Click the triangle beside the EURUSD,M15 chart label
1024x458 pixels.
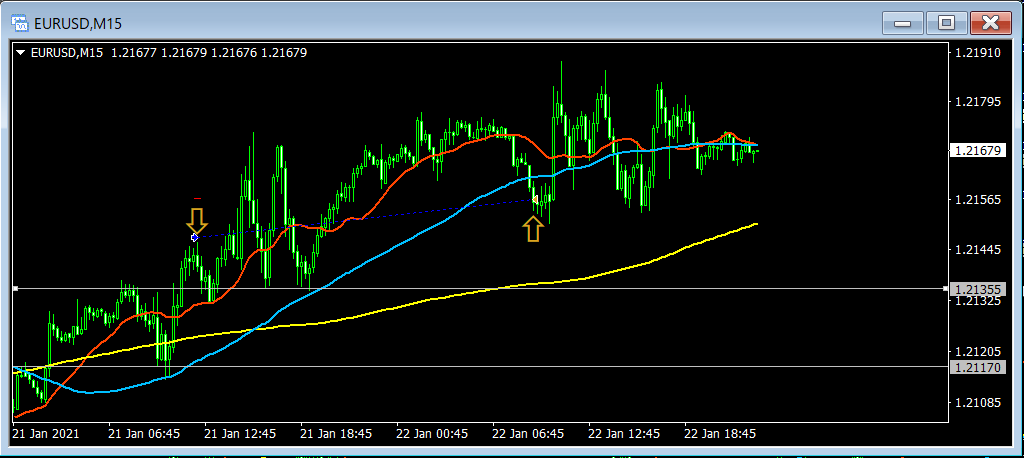pos(21,53)
